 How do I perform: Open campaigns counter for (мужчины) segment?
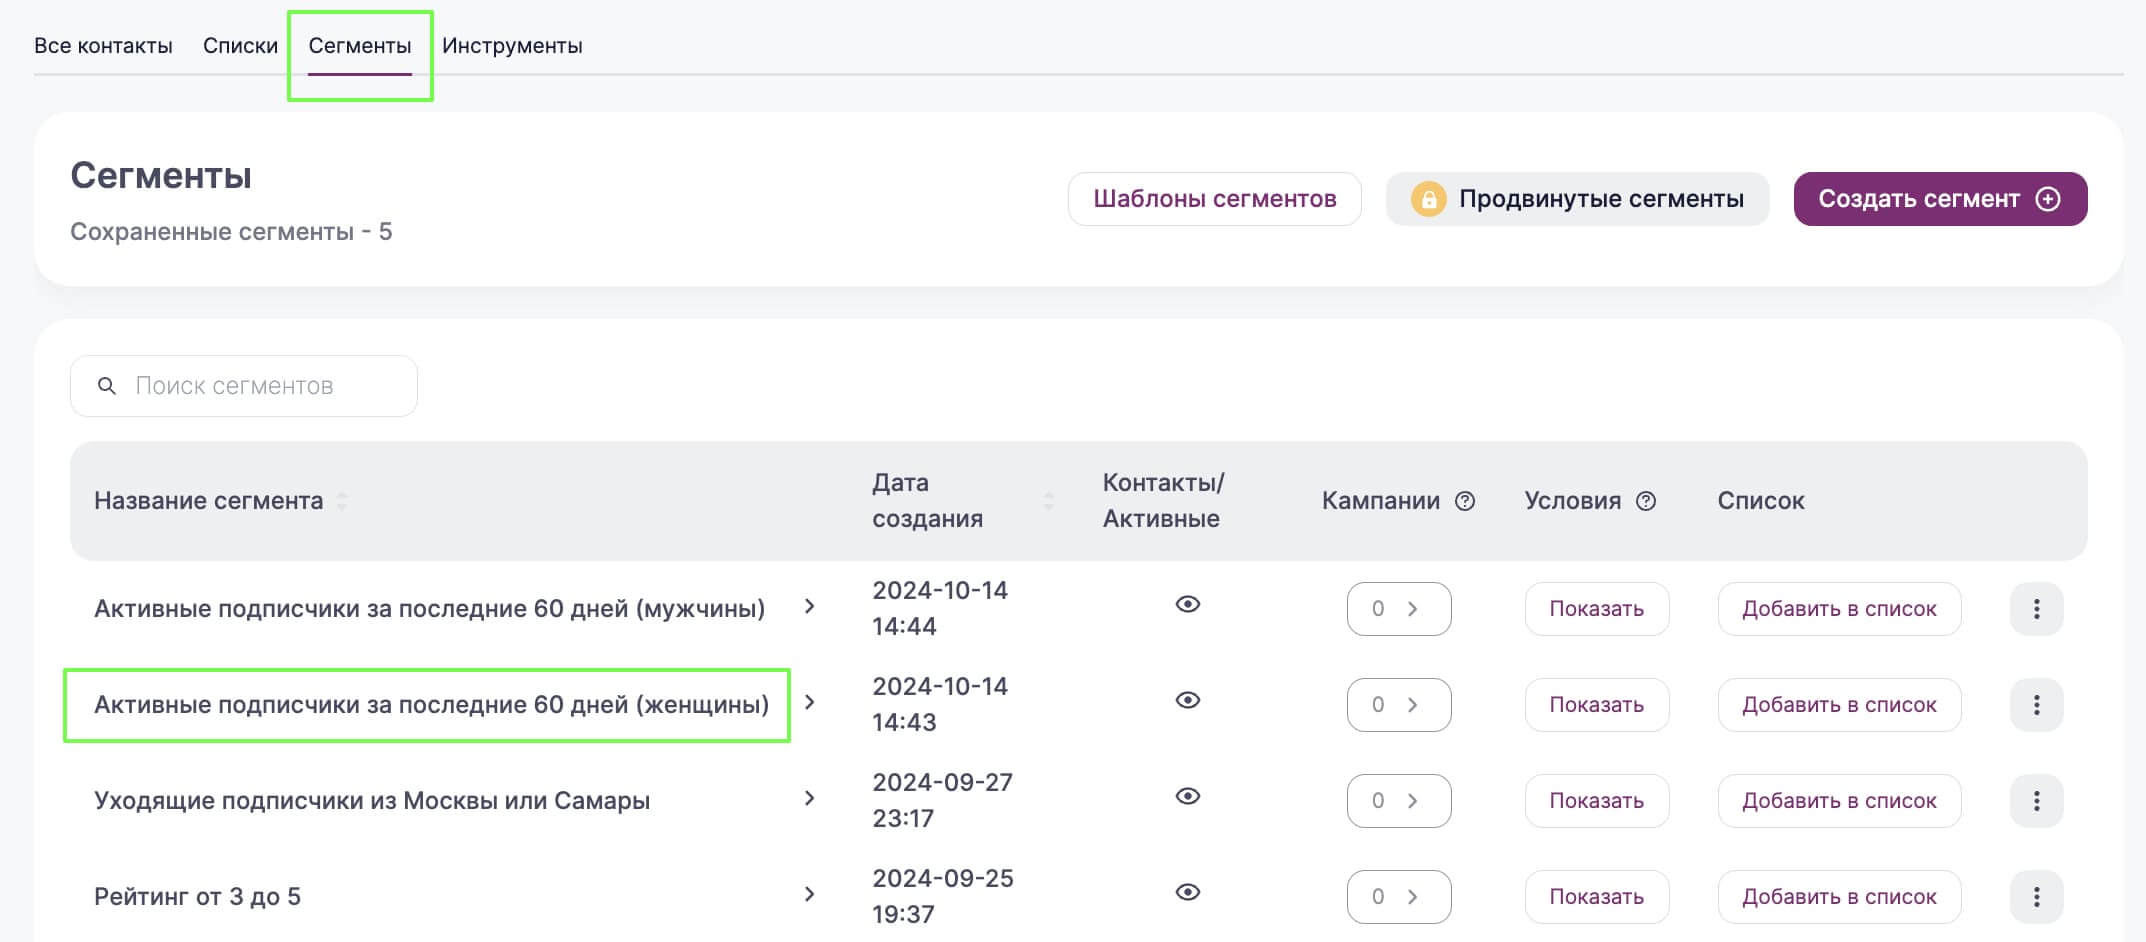(x=1399, y=609)
